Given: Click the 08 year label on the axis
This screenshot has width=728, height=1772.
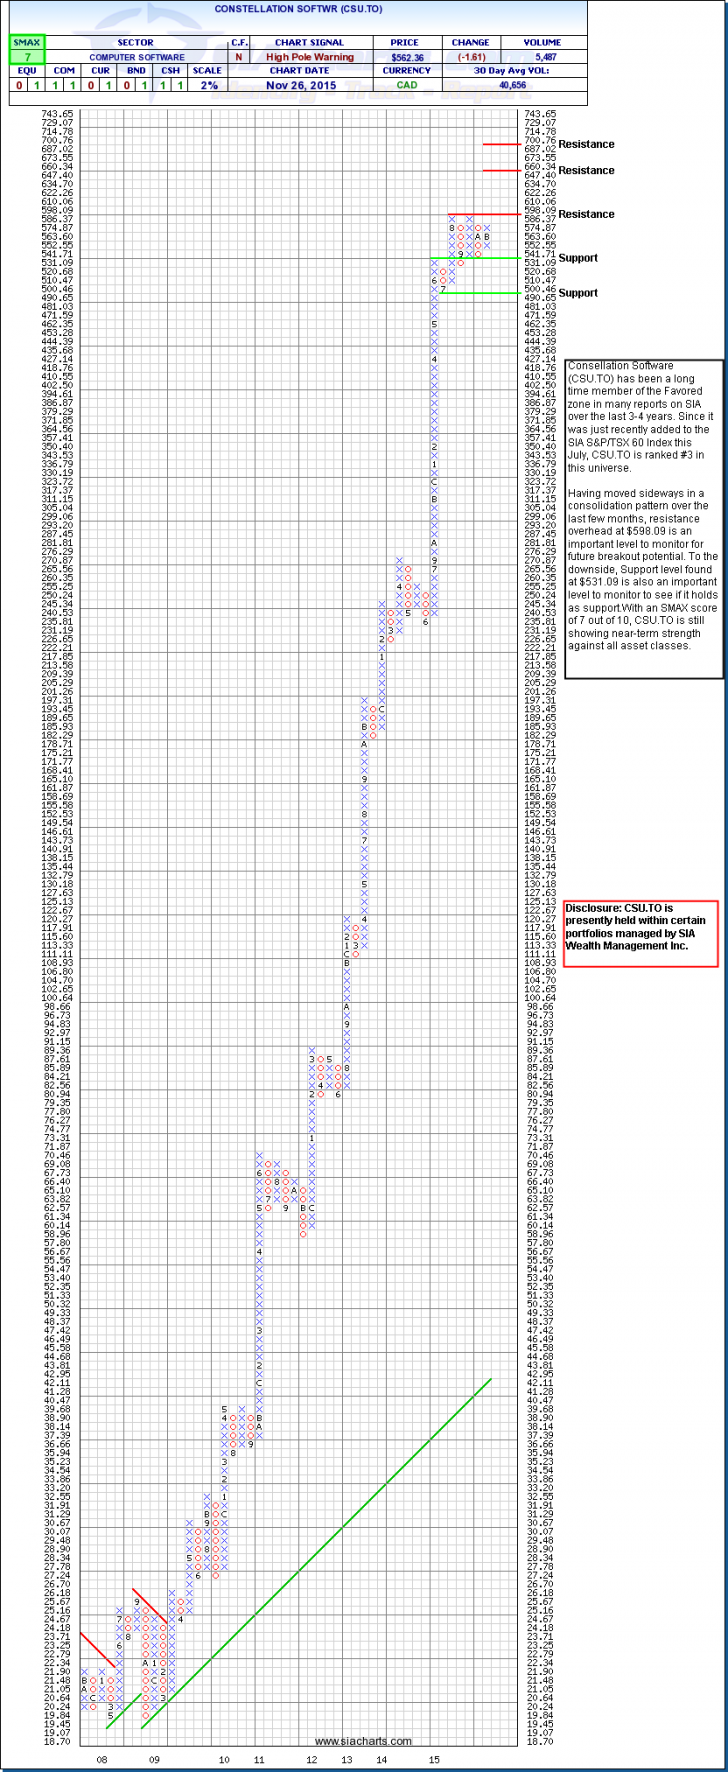Looking at the screenshot, I should pyautogui.click(x=100, y=1759).
